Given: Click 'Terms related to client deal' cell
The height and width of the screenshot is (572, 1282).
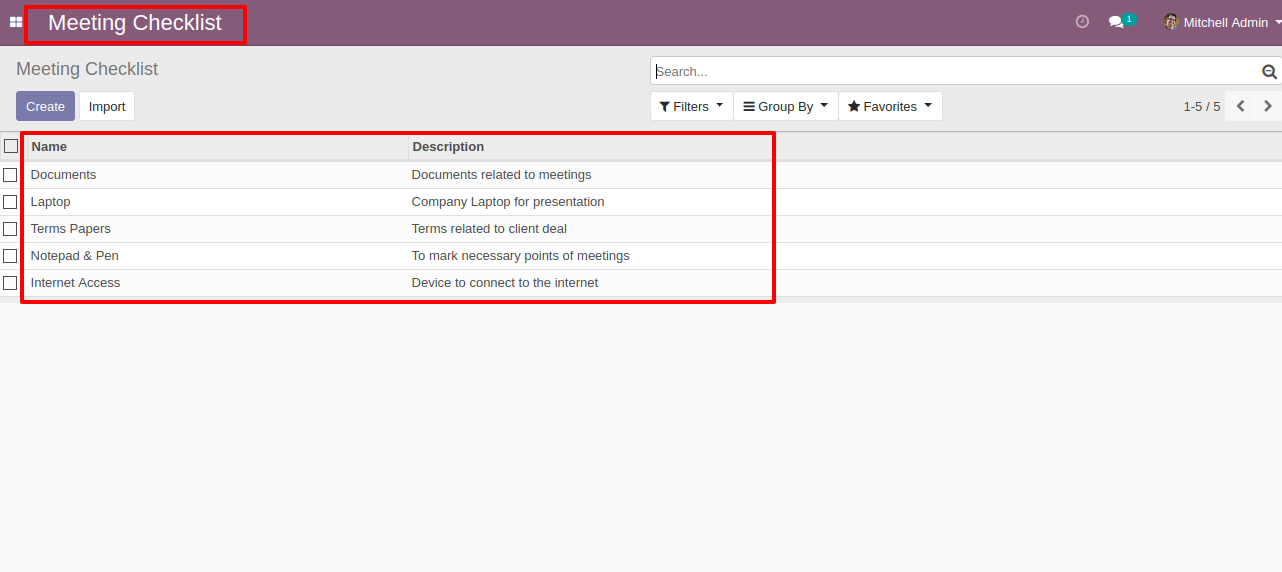Looking at the screenshot, I should (489, 229).
